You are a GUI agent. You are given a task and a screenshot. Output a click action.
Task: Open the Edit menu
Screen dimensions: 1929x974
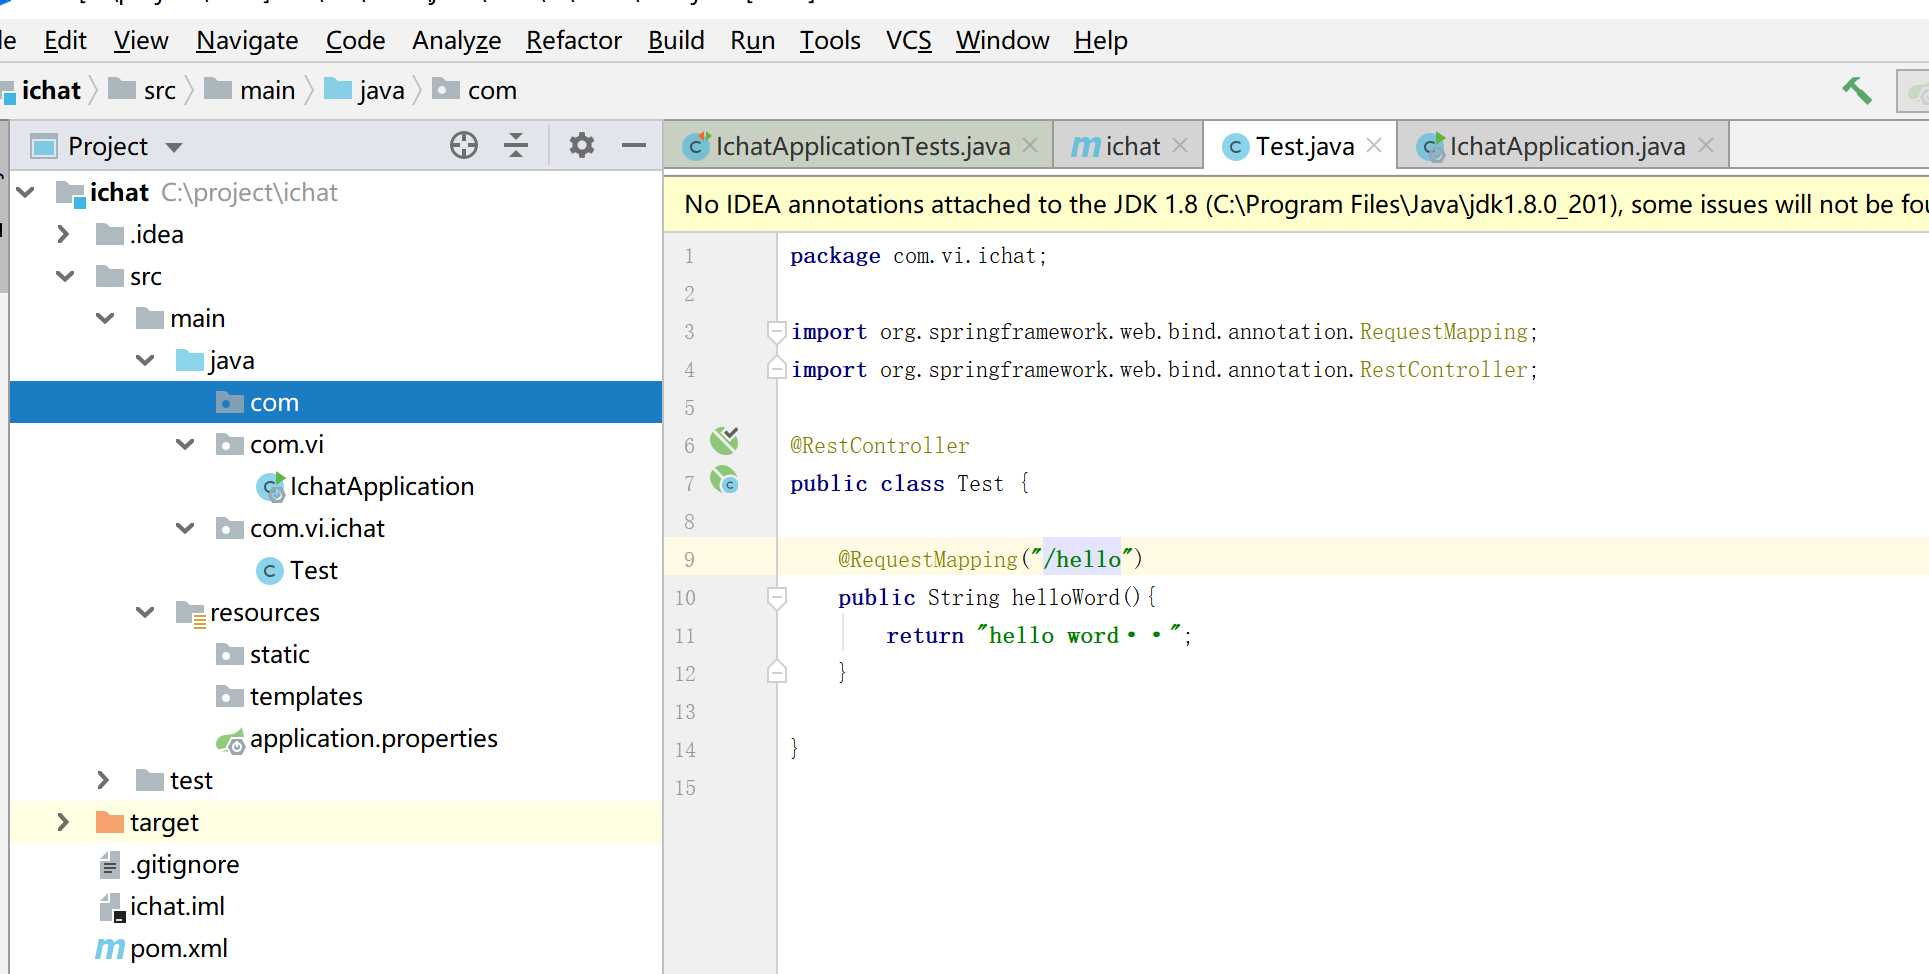(x=65, y=41)
